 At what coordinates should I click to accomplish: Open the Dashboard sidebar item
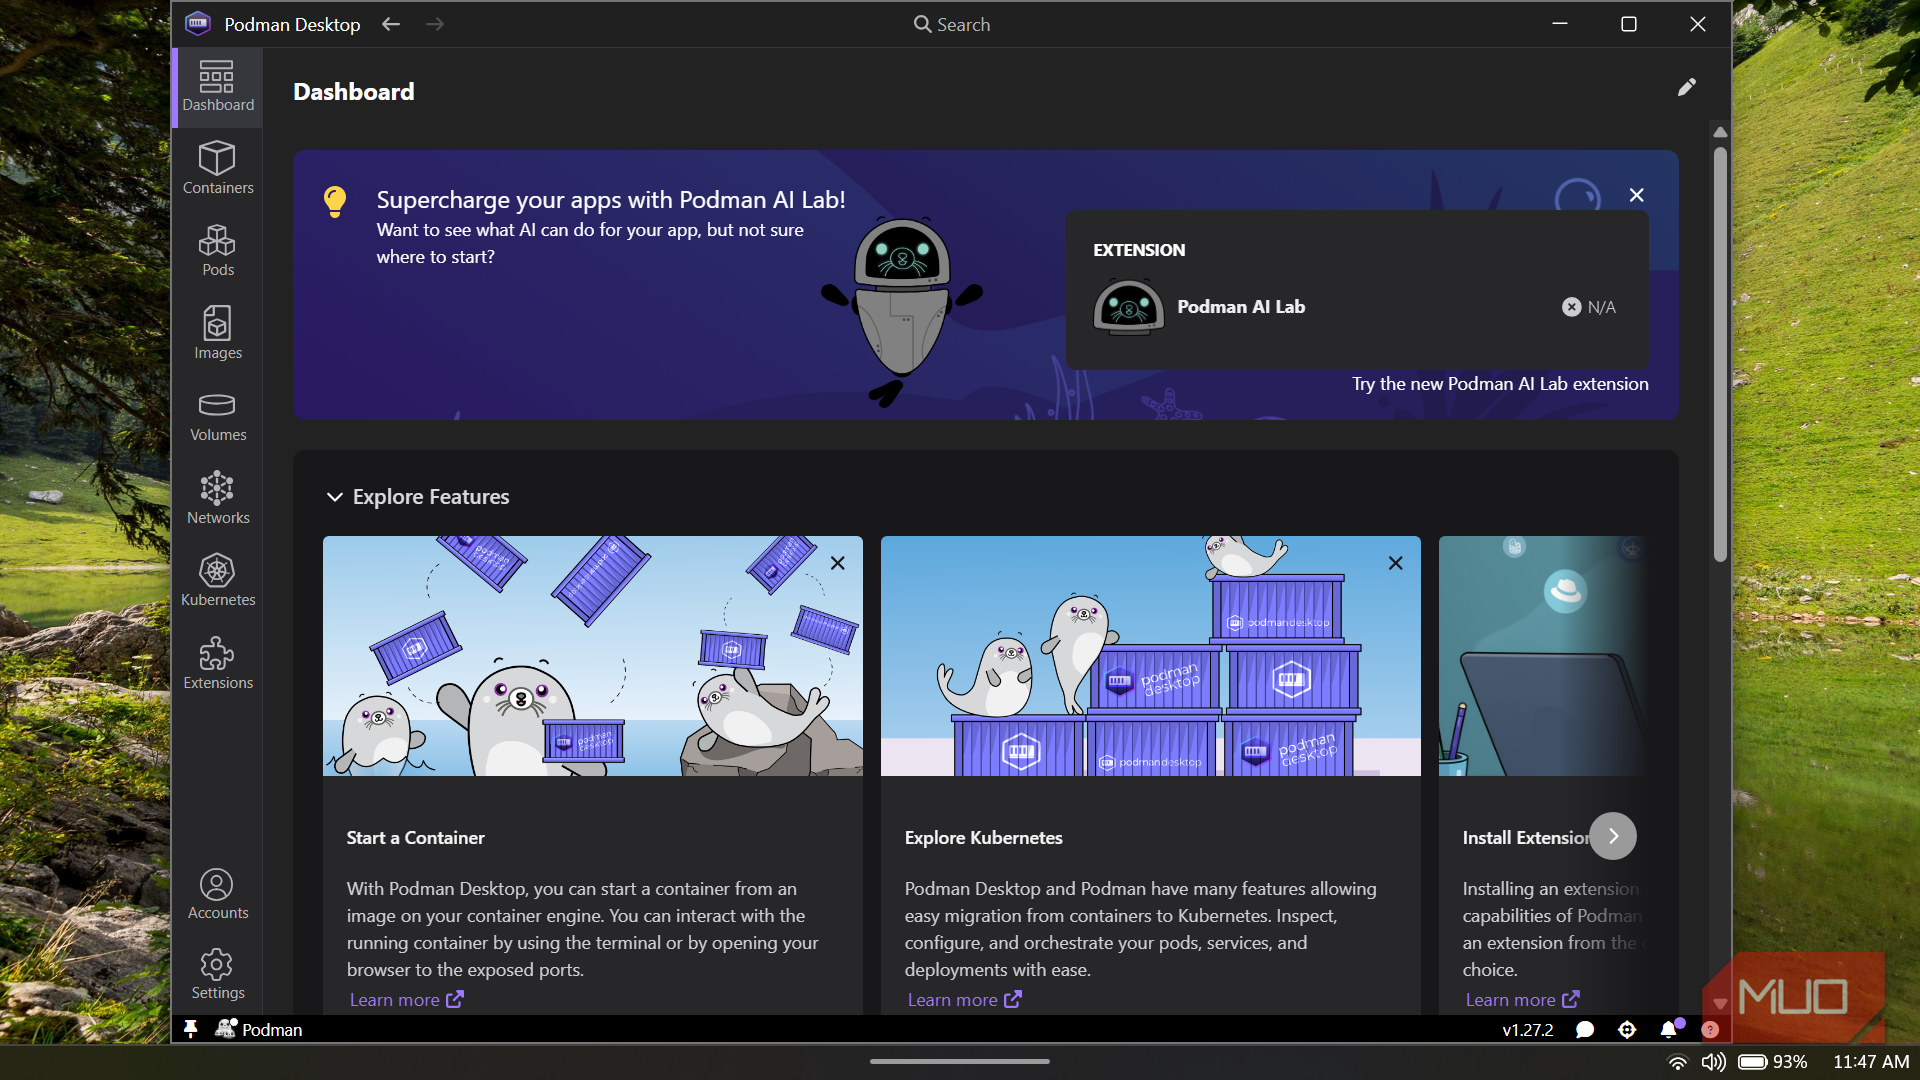[x=218, y=87]
